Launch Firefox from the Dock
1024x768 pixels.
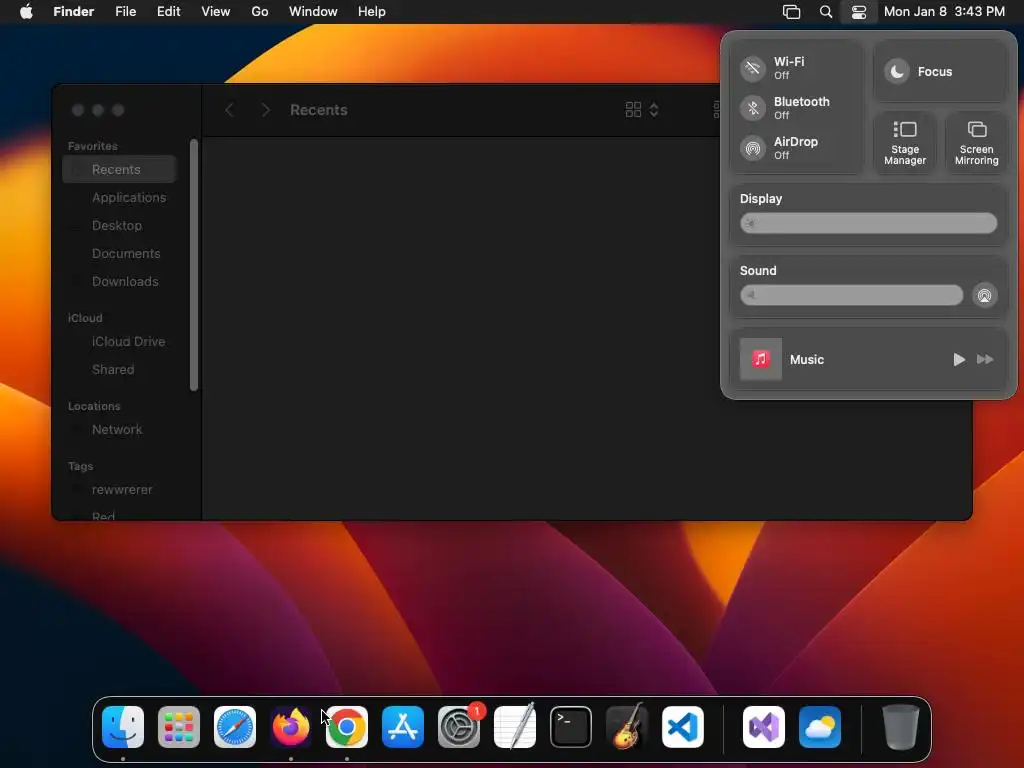[291, 727]
